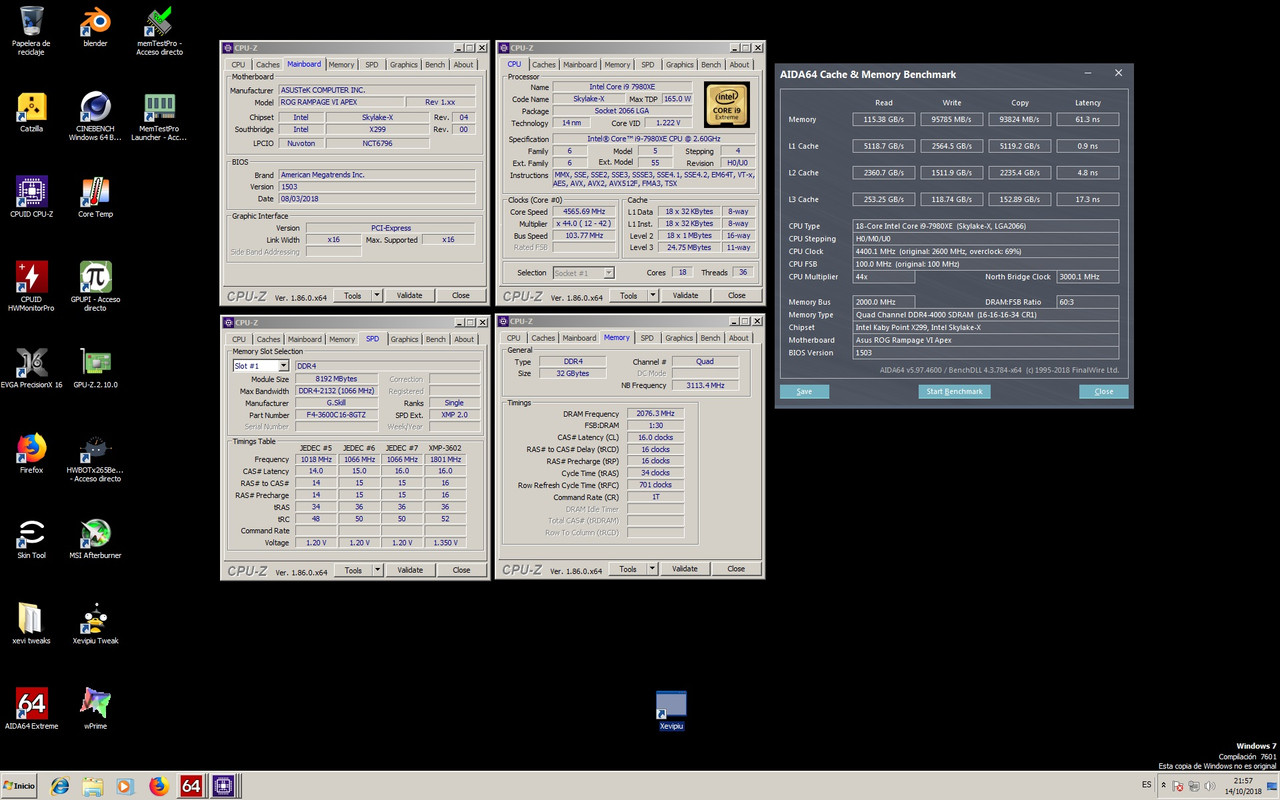Open Tools dropdown arrow in CPU tab window

click(x=653, y=296)
